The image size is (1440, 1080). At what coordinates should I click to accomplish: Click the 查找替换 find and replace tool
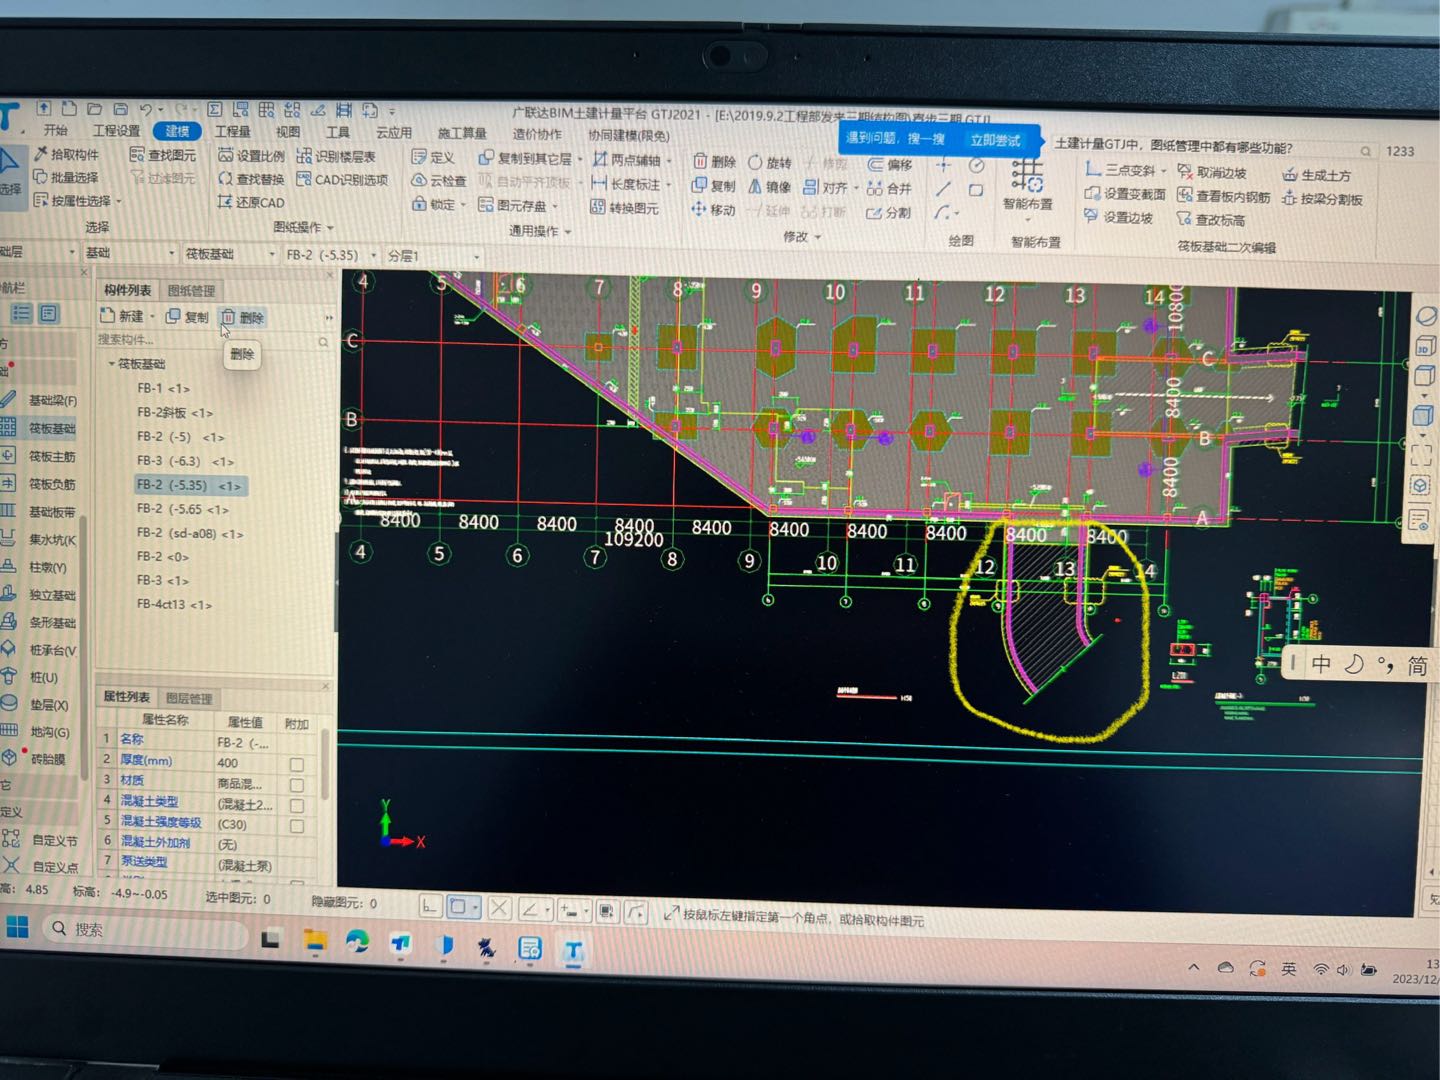pos(251,179)
